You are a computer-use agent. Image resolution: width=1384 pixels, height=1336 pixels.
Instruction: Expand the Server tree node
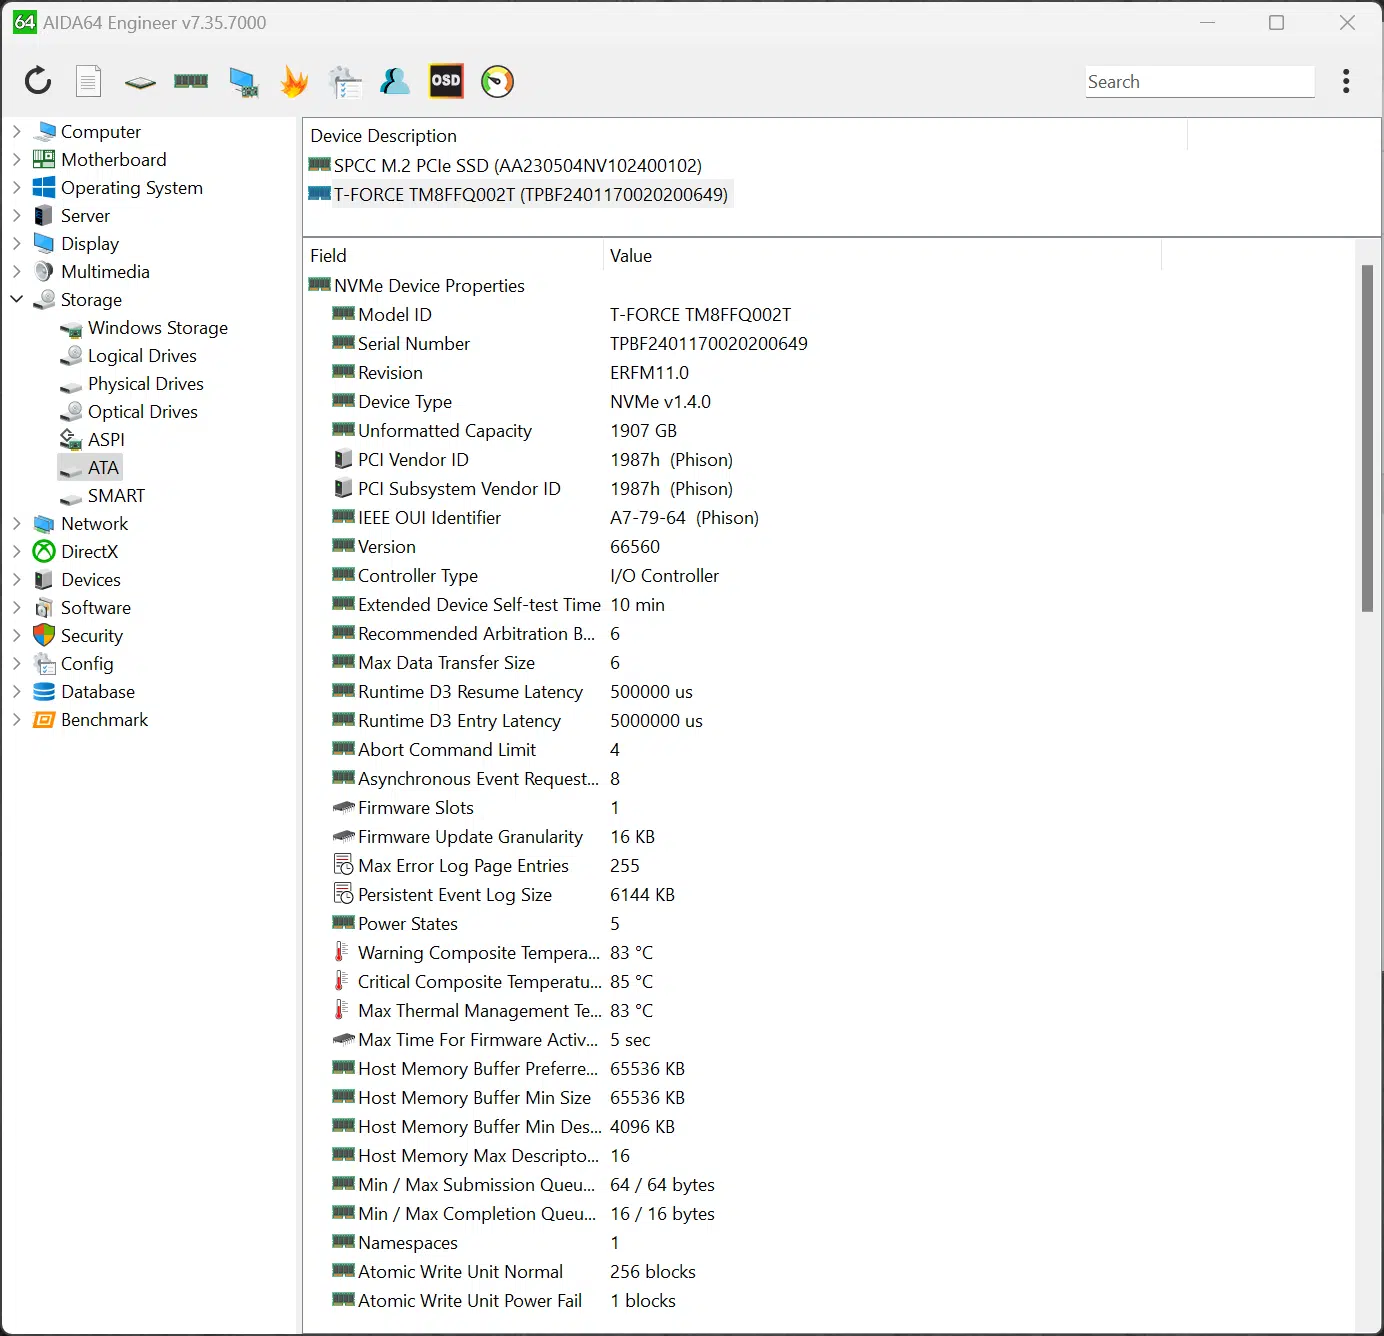[16, 215]
